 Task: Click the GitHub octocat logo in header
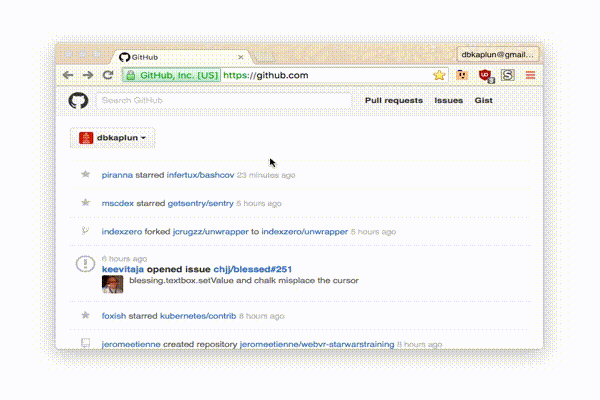[x=78, y=101]
